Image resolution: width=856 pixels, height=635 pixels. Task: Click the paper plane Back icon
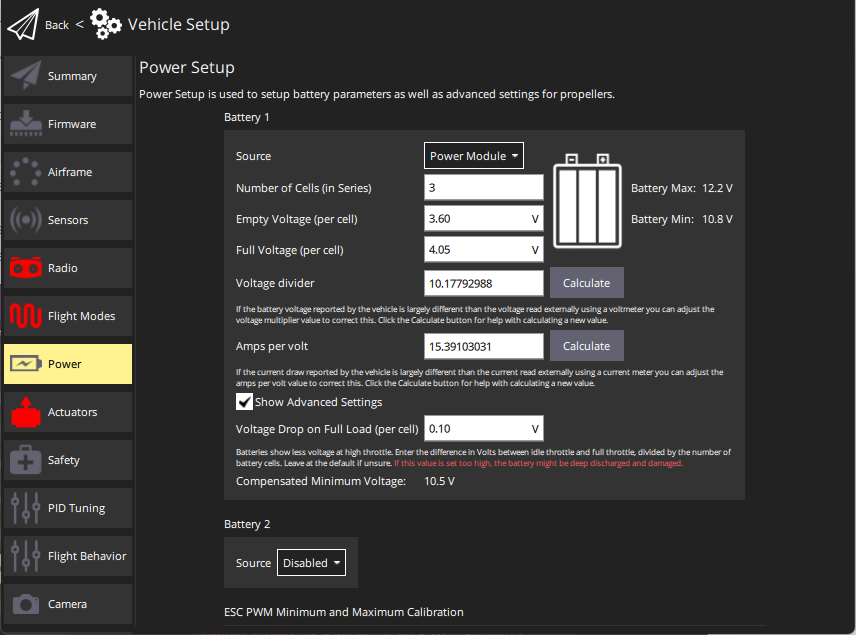click(x=22, y=24)
